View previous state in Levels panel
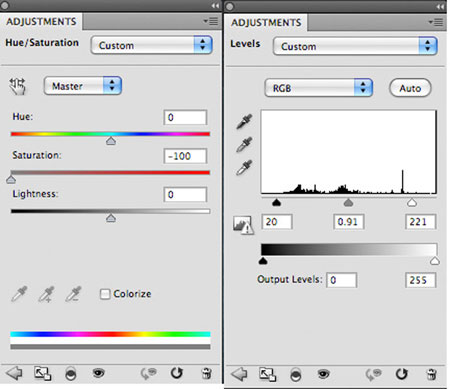 [373, 374]
